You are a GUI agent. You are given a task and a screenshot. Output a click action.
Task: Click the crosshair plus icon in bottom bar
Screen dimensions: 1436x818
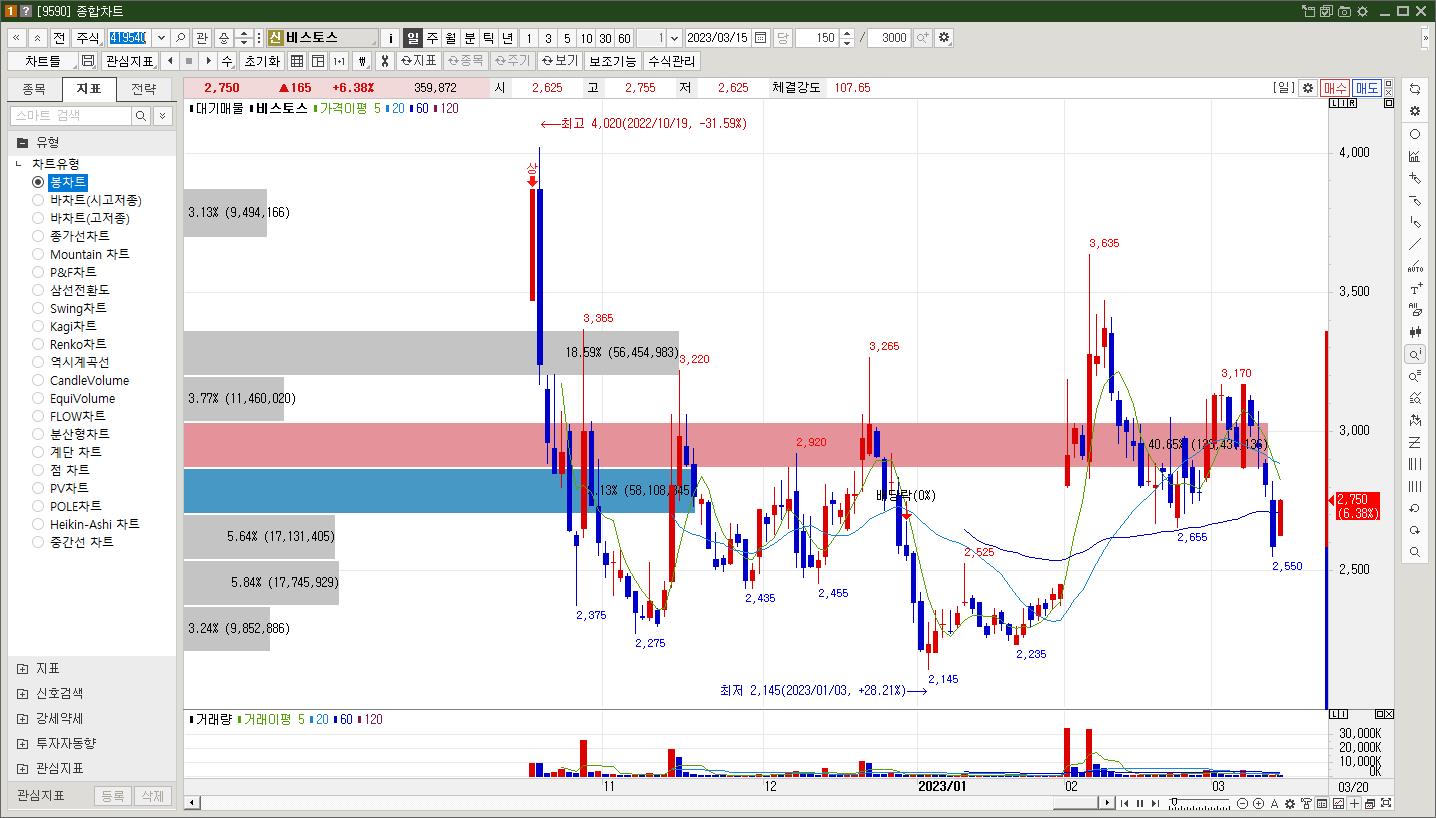click(1354, 804)
